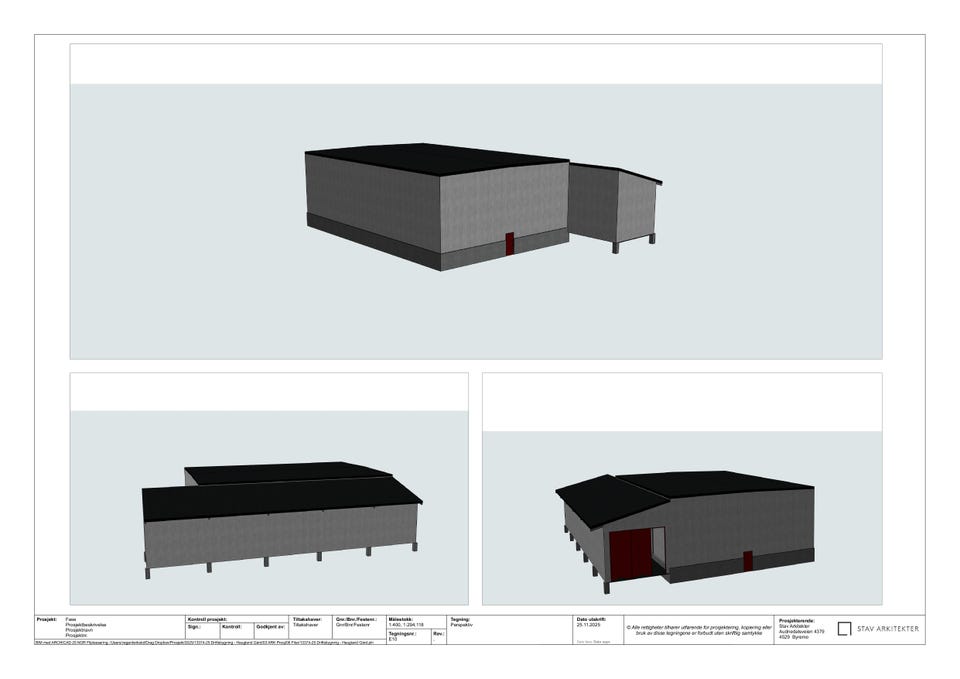Viewport: 960px width, 679px height.
Task: Click the 'Tiltakshaver:' label
Action: click(x=307, y=620)
